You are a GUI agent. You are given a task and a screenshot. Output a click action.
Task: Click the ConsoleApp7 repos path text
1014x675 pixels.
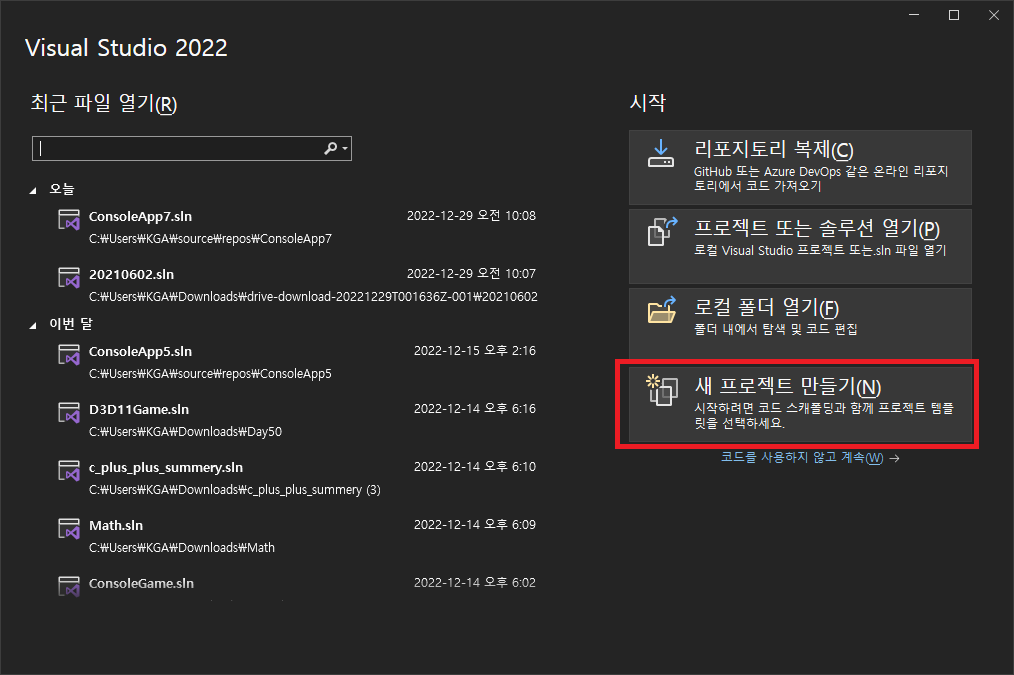click(210, 239)
